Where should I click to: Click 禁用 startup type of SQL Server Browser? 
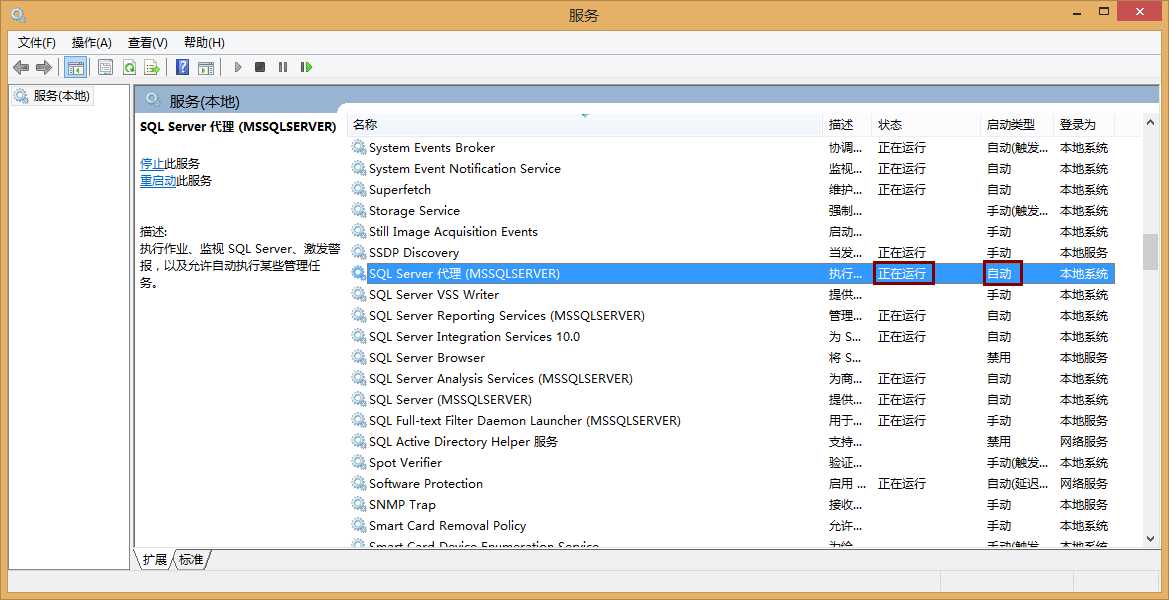999,358
